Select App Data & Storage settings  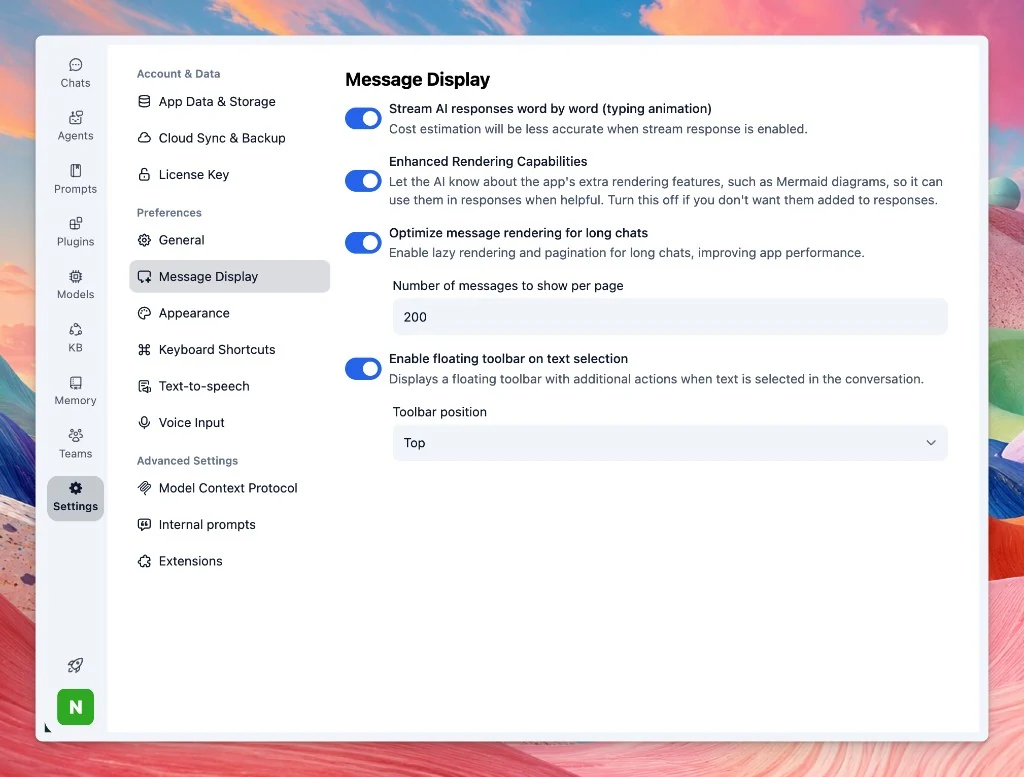pos(229,101)
